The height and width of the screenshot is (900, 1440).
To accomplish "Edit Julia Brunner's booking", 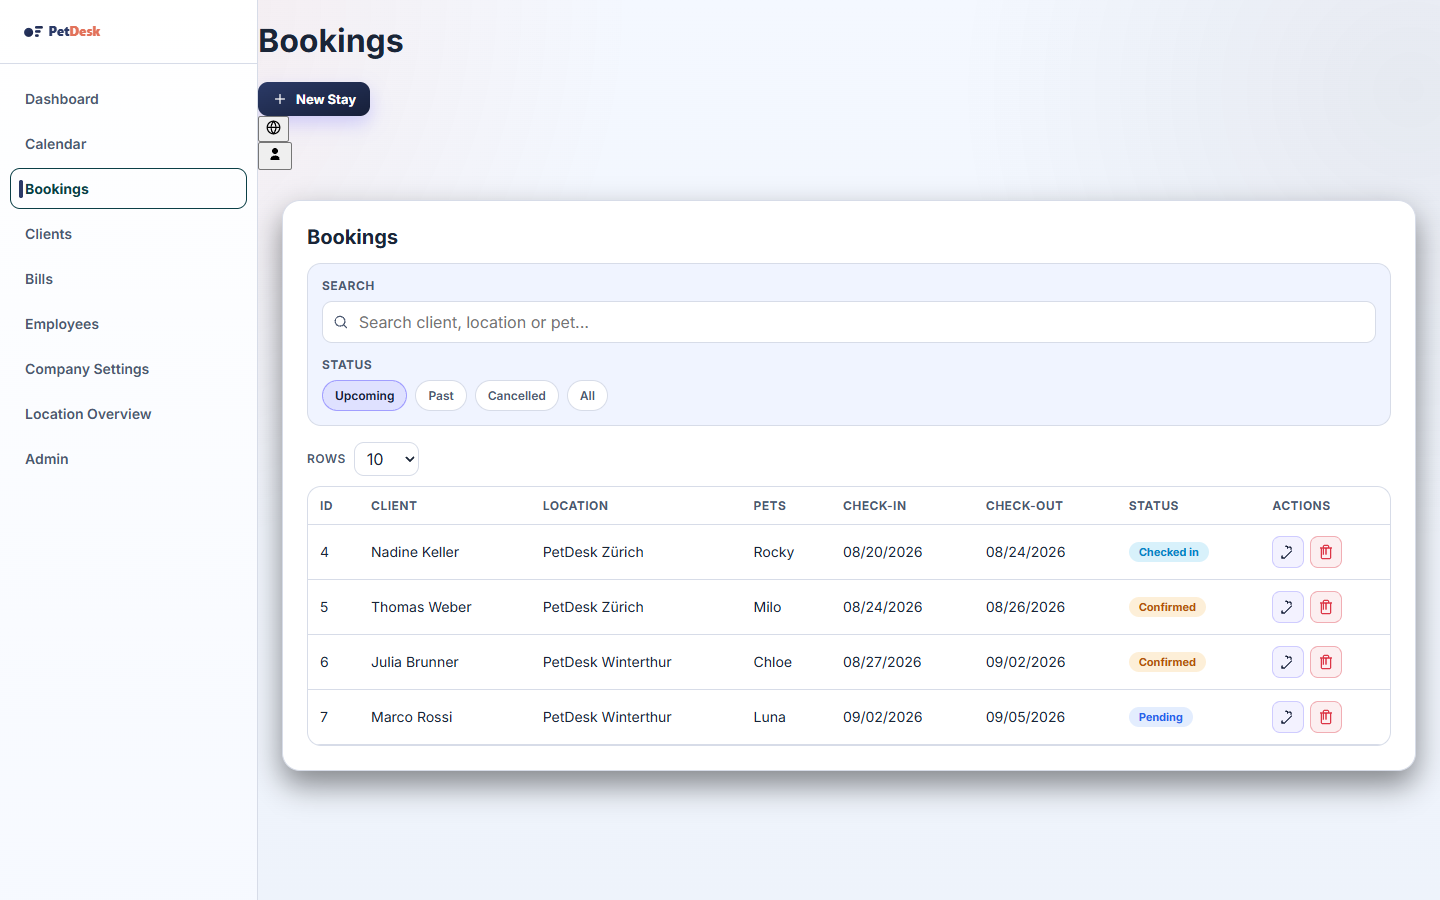I will point(1287,662).
